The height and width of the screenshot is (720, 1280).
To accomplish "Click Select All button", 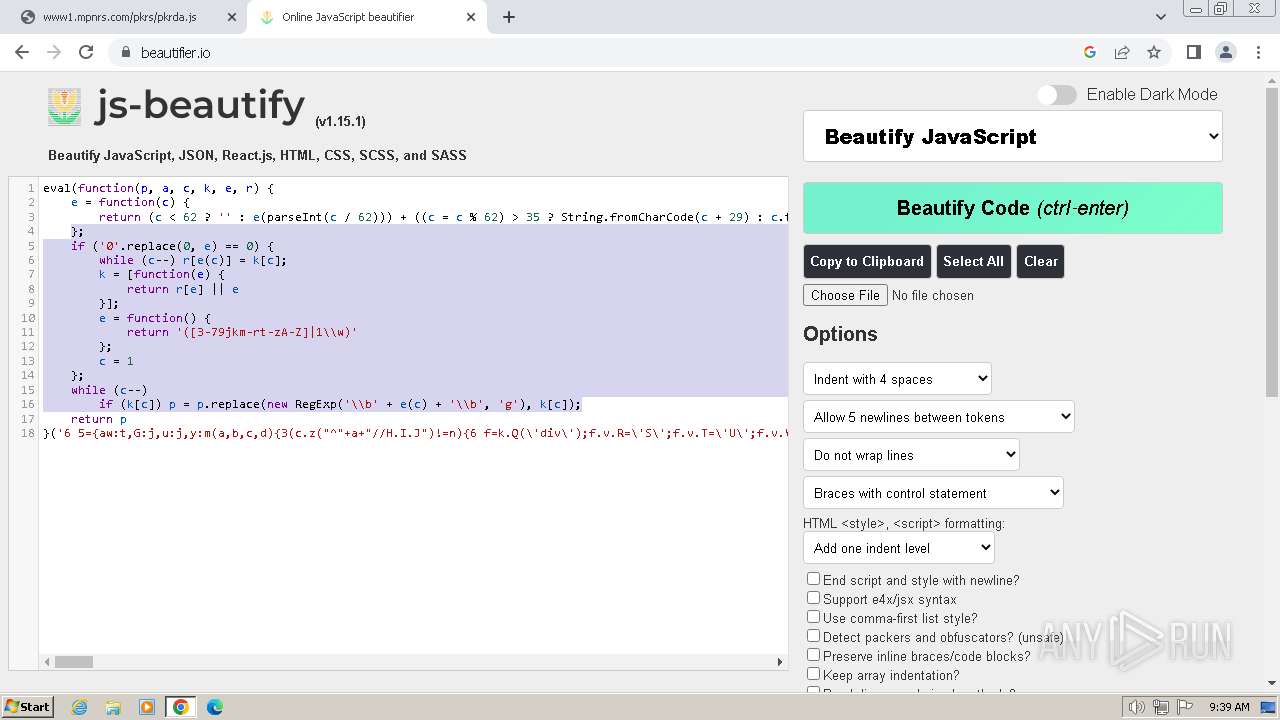I will coord(973,261).
